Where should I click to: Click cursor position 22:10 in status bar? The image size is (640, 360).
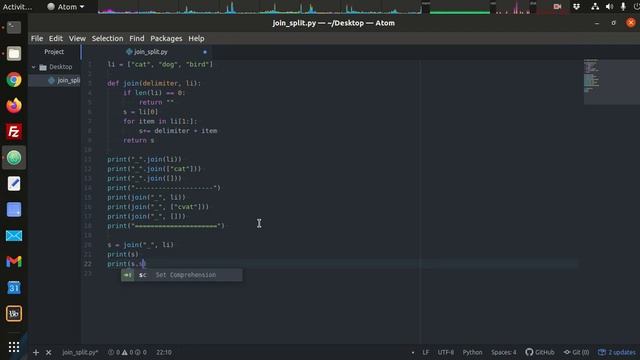(164, 352)
